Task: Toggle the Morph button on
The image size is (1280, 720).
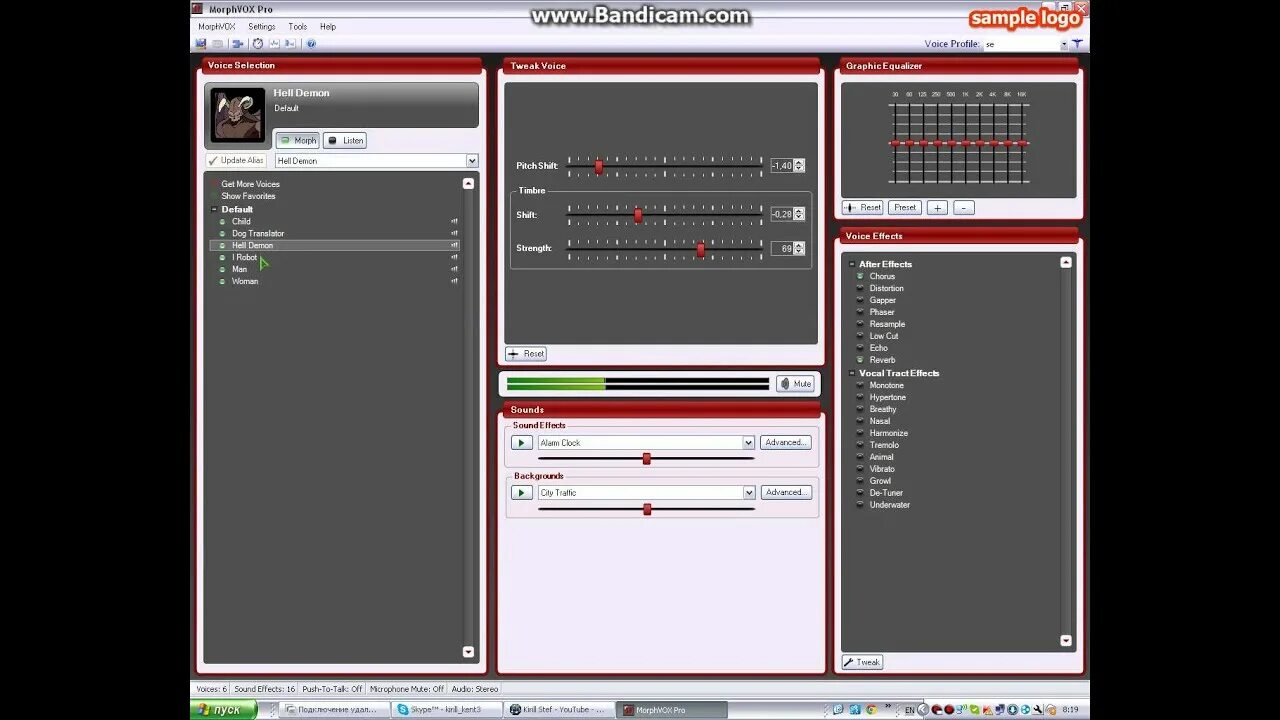Action: coord(297,141)
